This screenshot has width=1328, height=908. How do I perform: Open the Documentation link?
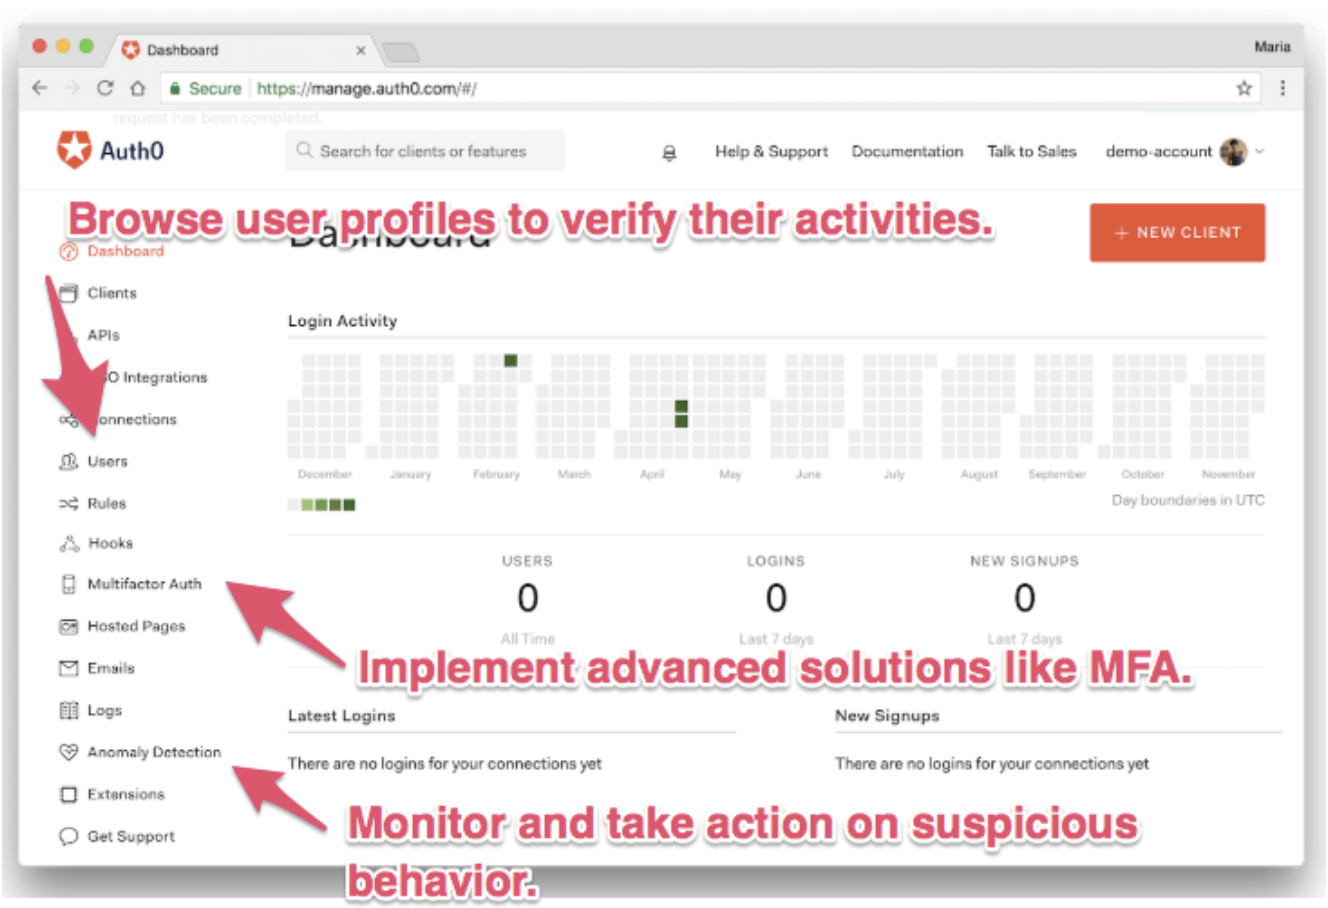907,152
